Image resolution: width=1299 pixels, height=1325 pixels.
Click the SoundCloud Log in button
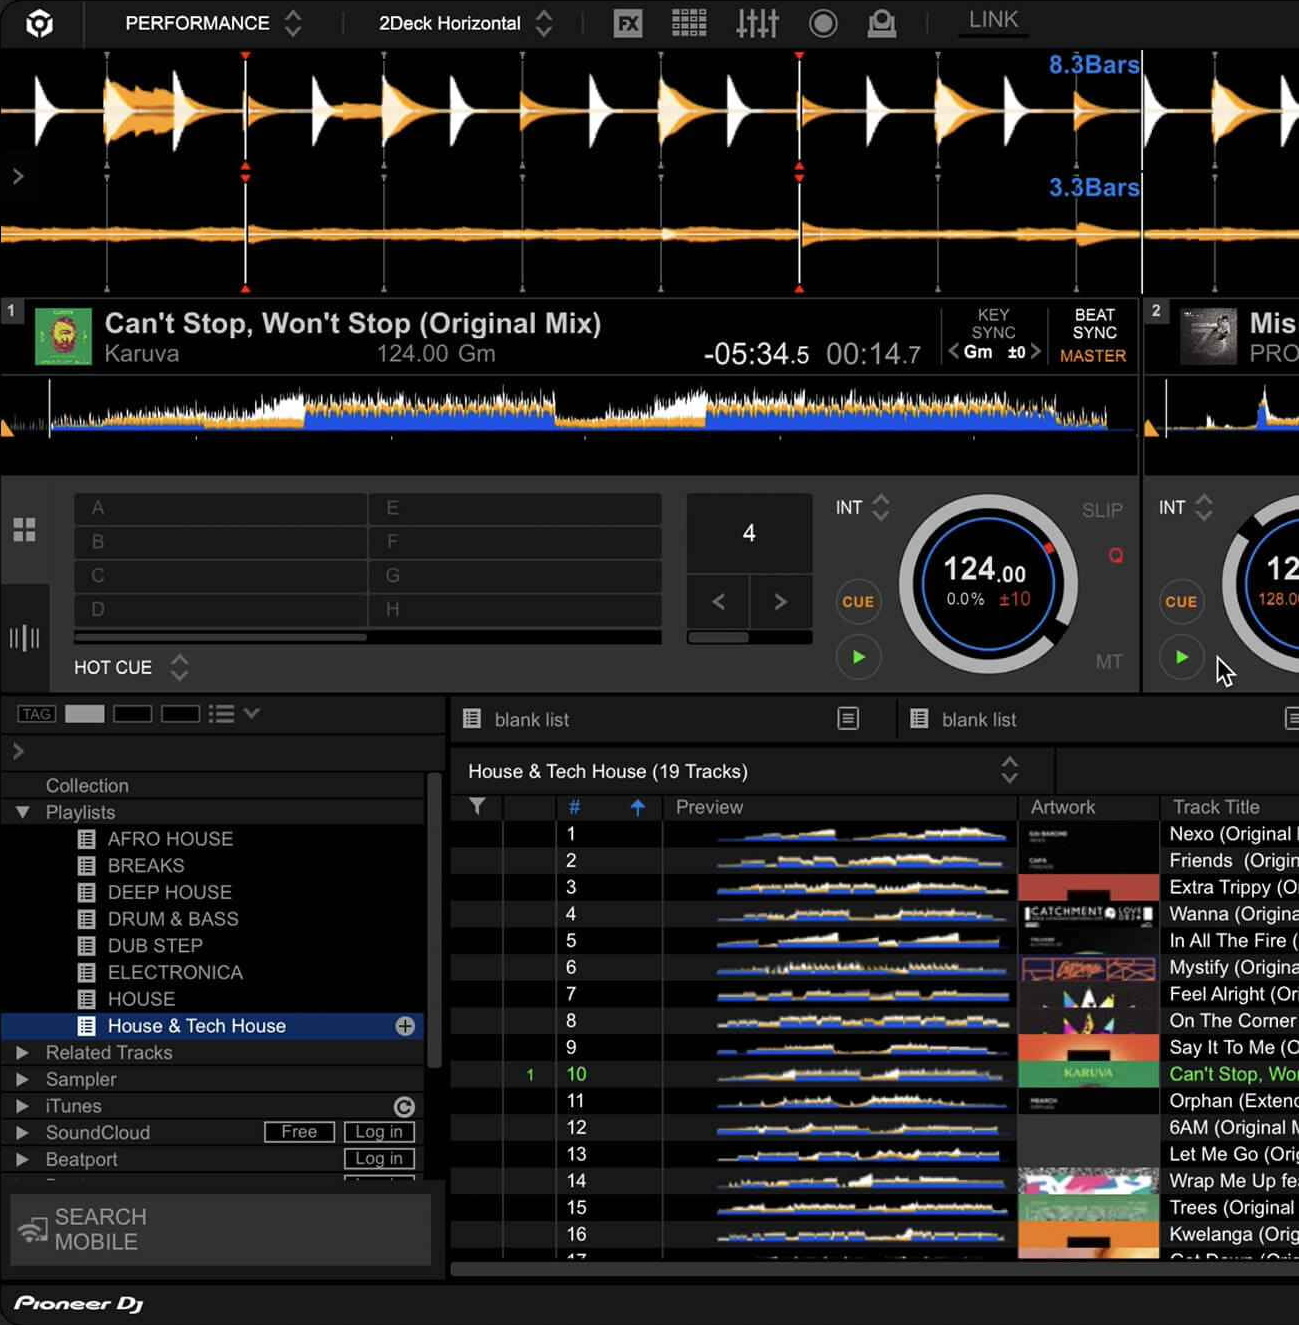click(378, 1132)
